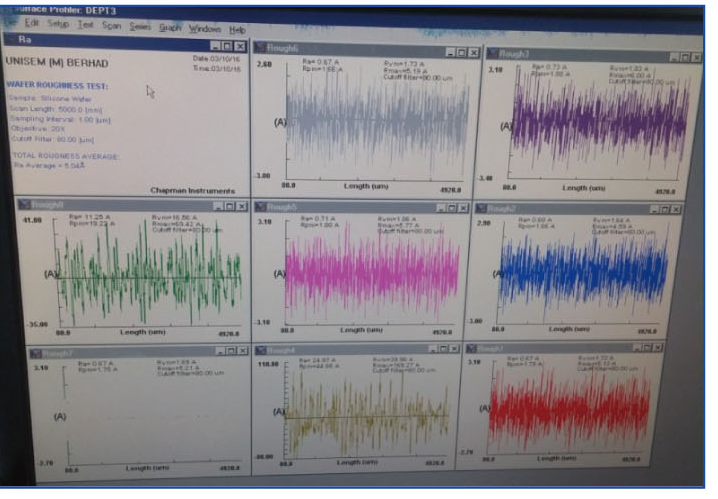Minimize the Rough6 graph window

(x=450, y=52)
